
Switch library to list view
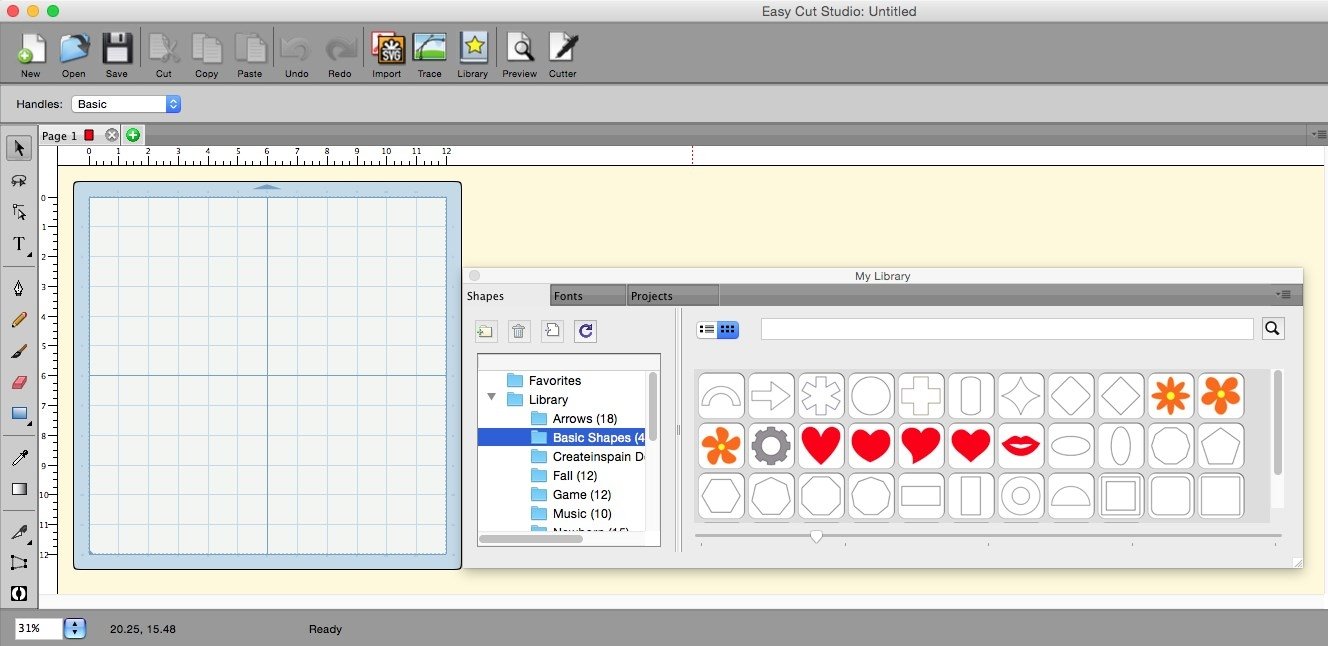click(x=707, y=329)
